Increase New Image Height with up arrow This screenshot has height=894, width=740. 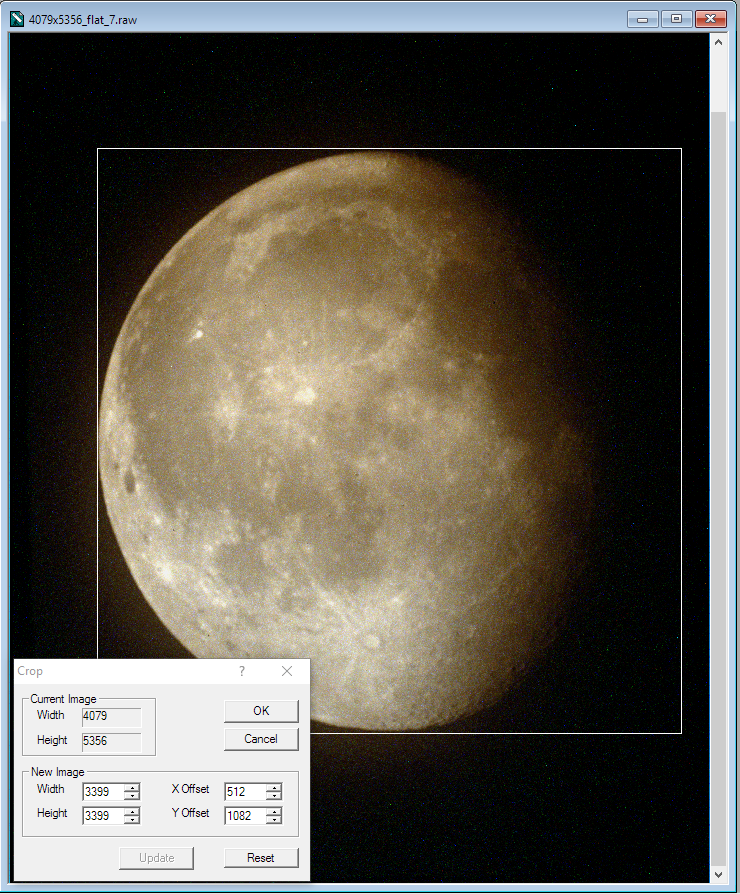click(x=132, y=811)
